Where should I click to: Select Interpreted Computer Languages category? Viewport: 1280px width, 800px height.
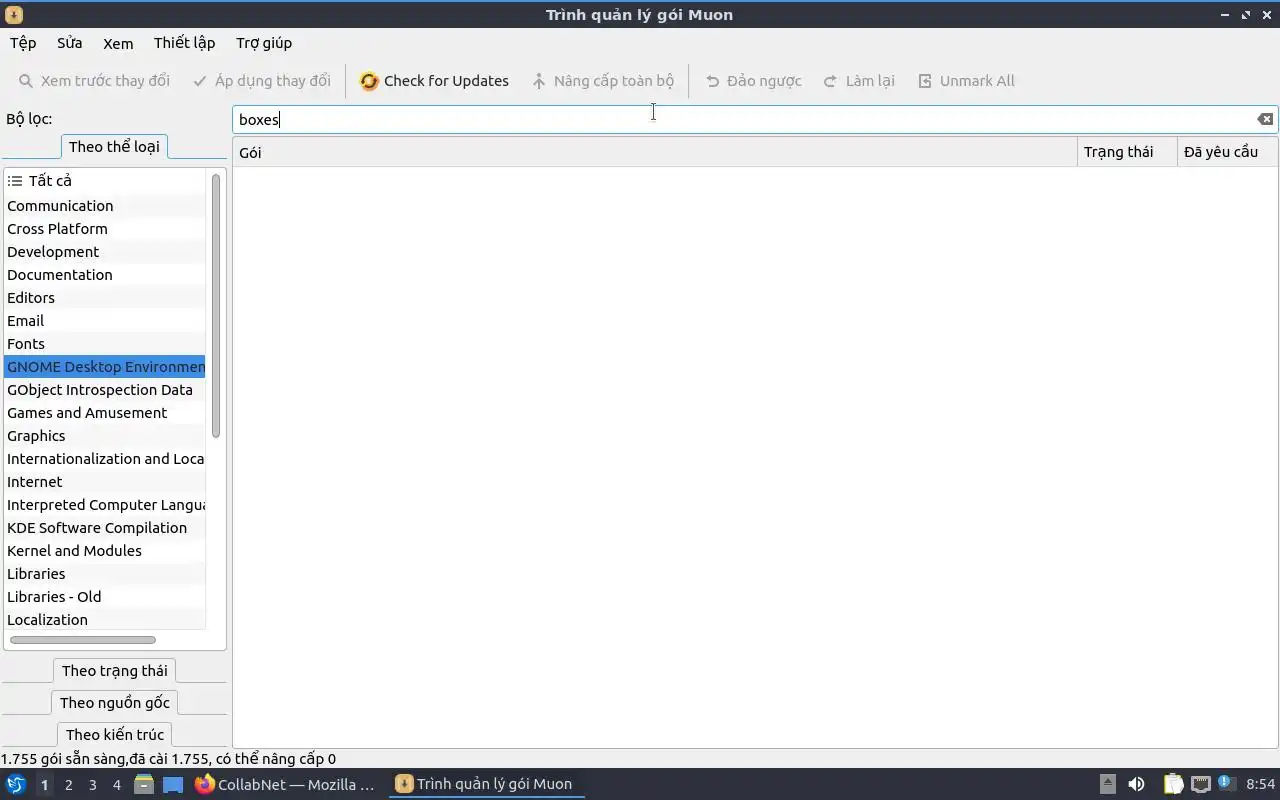105,505
